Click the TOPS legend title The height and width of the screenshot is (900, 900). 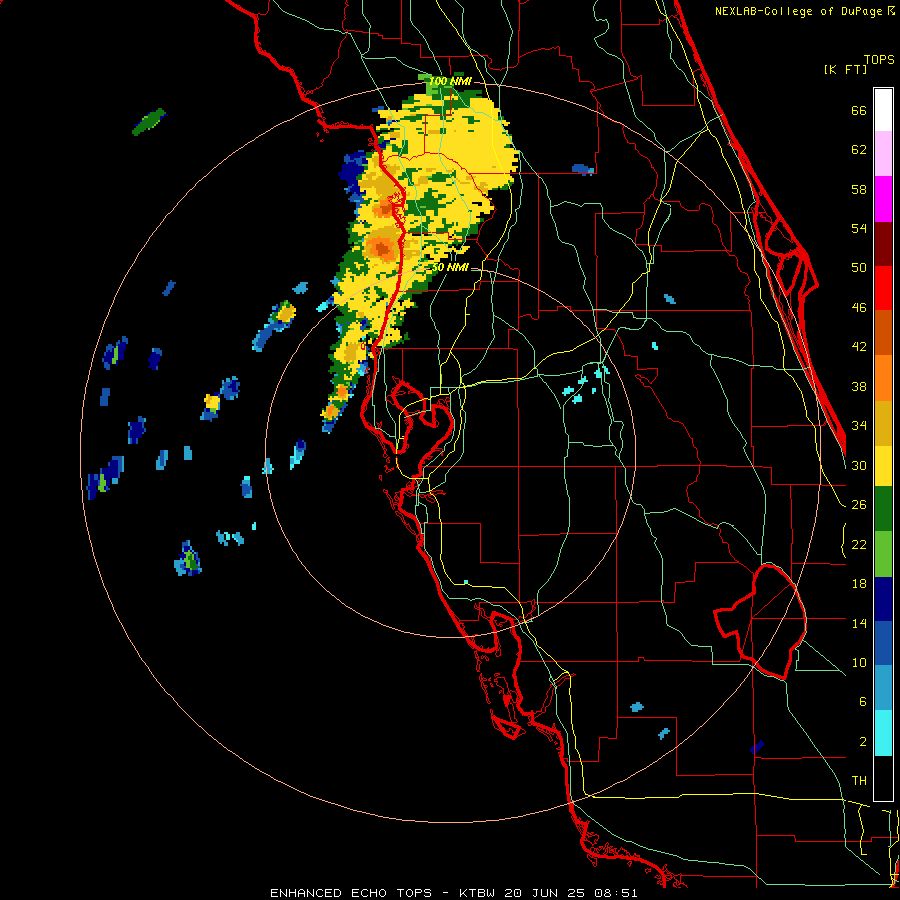[879, 59]
